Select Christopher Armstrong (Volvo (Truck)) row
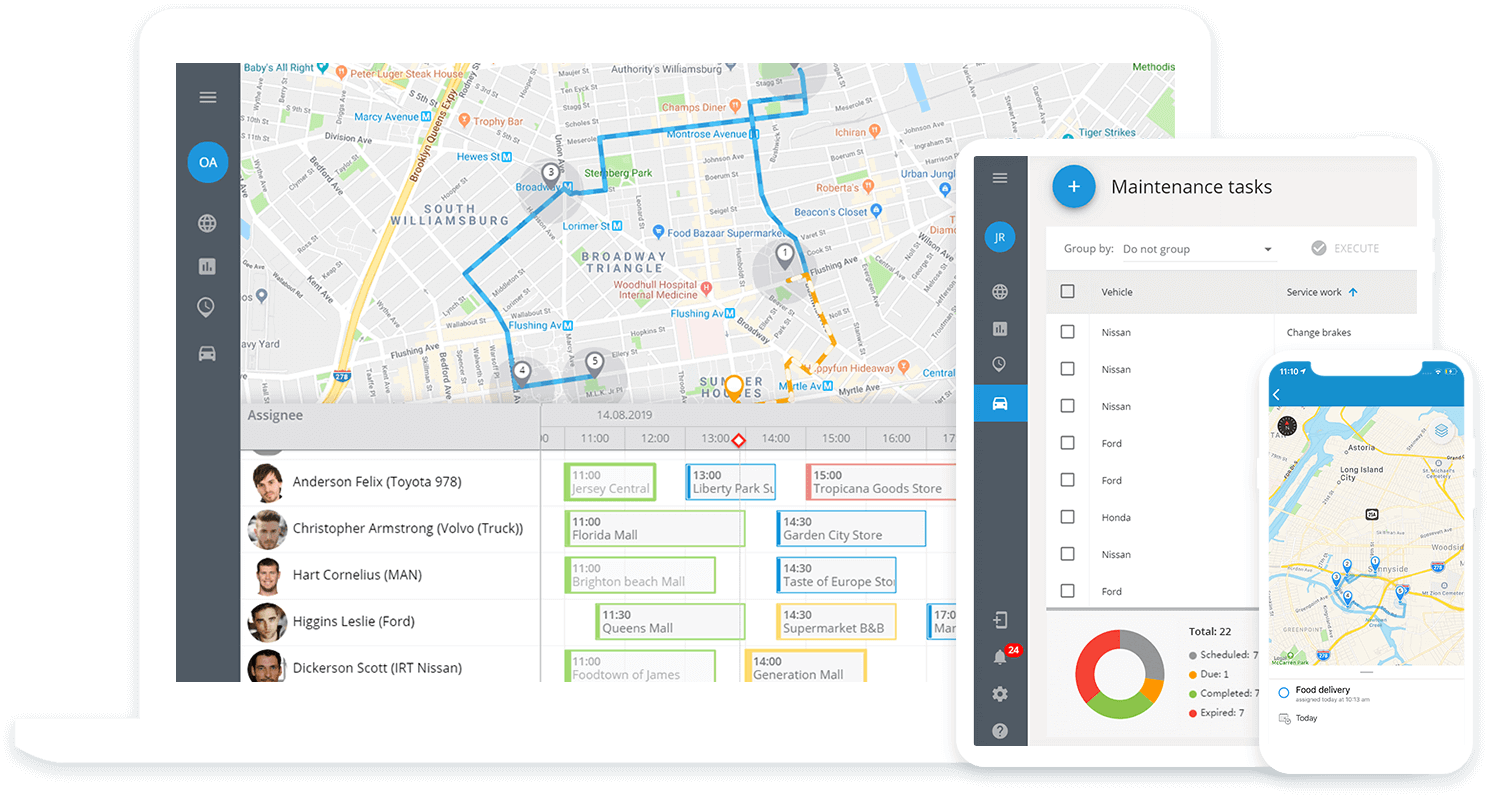This screenshot has height=797, width=1490. click(390, 528)
